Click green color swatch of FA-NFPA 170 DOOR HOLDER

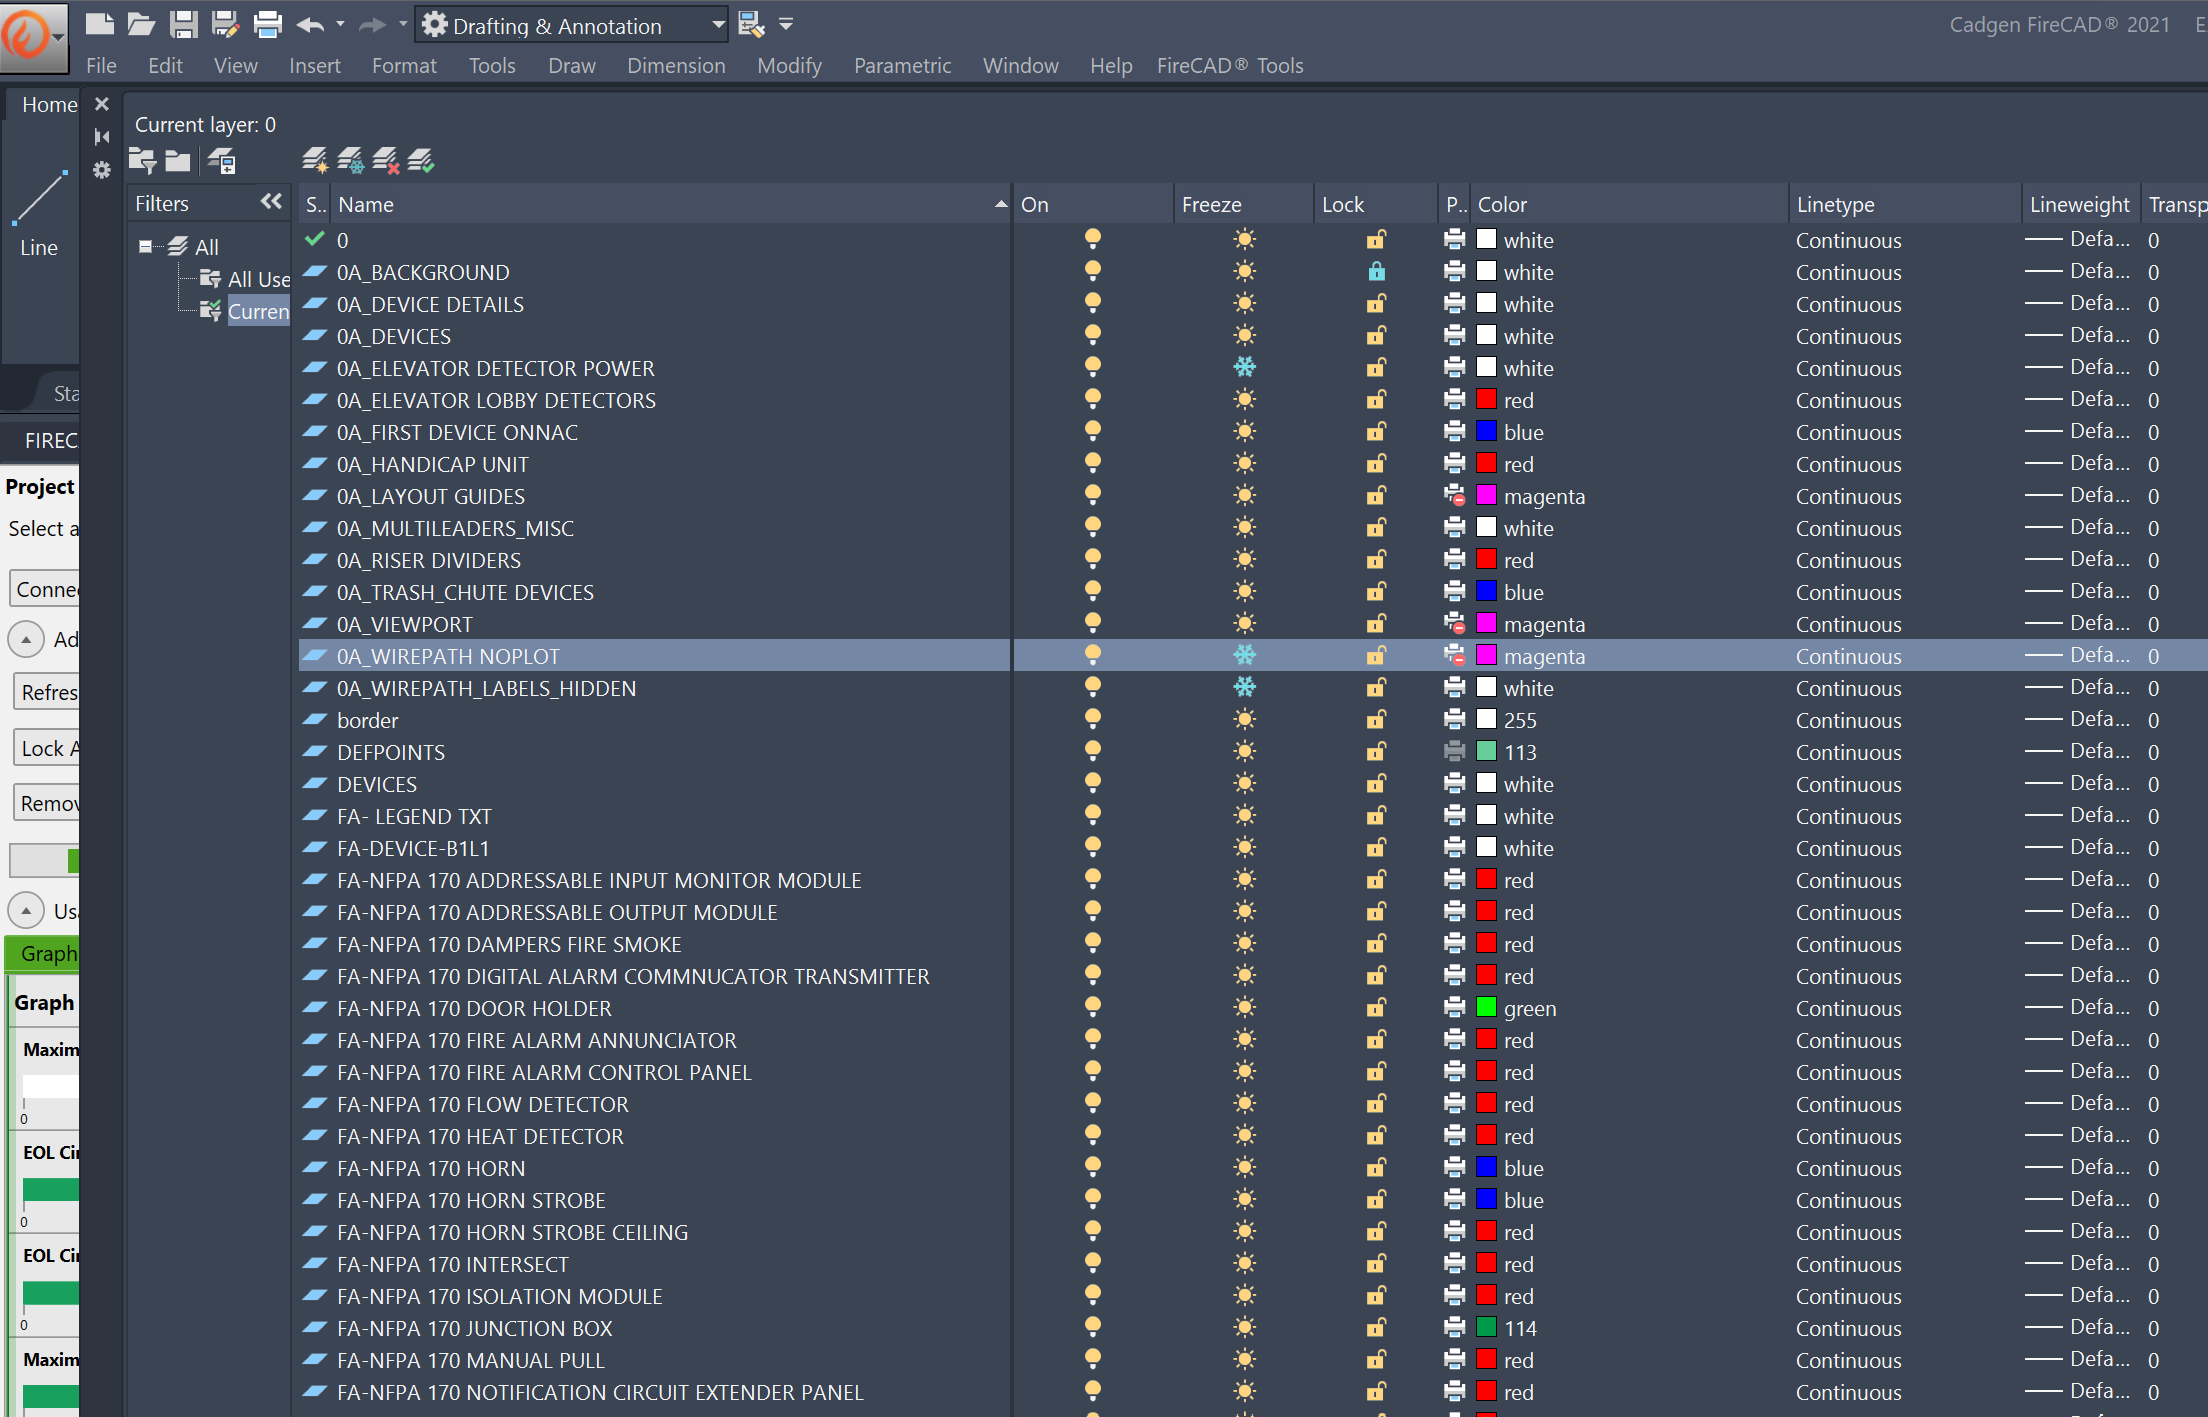[x=1487, y=1007]
